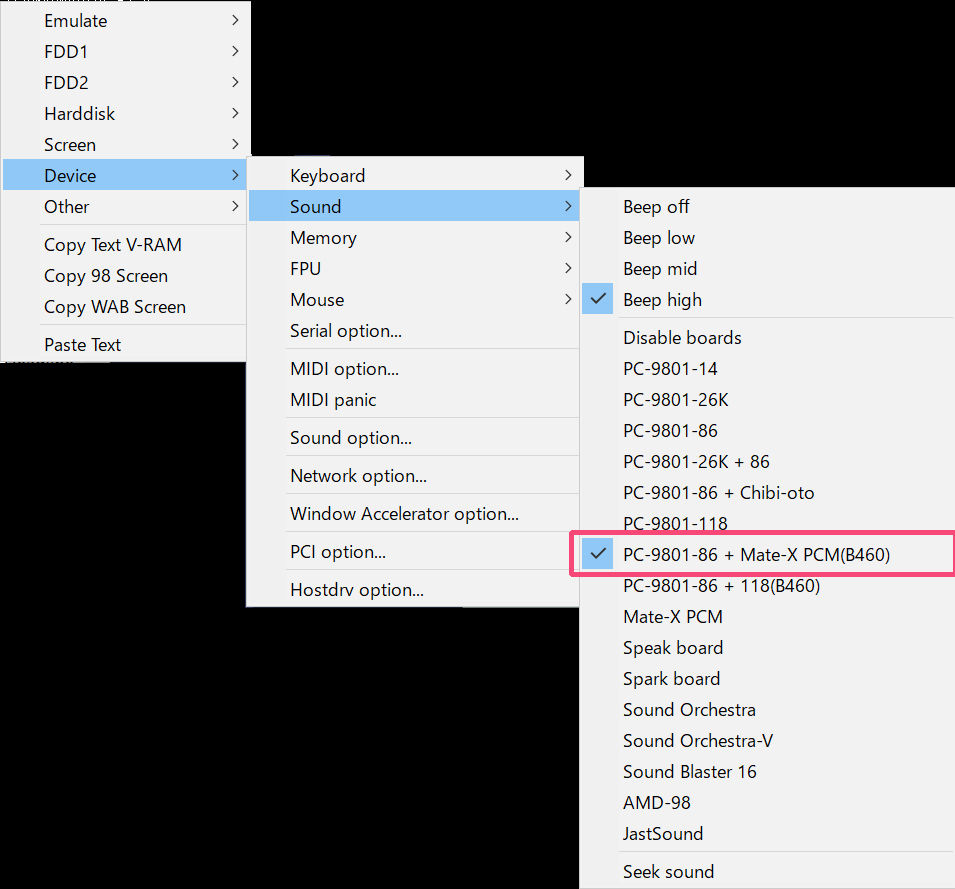Select Beep low volume
Image resolution: width=955 pixels, height=889 pixels.
pyautogui.click(x=768, y=238)
